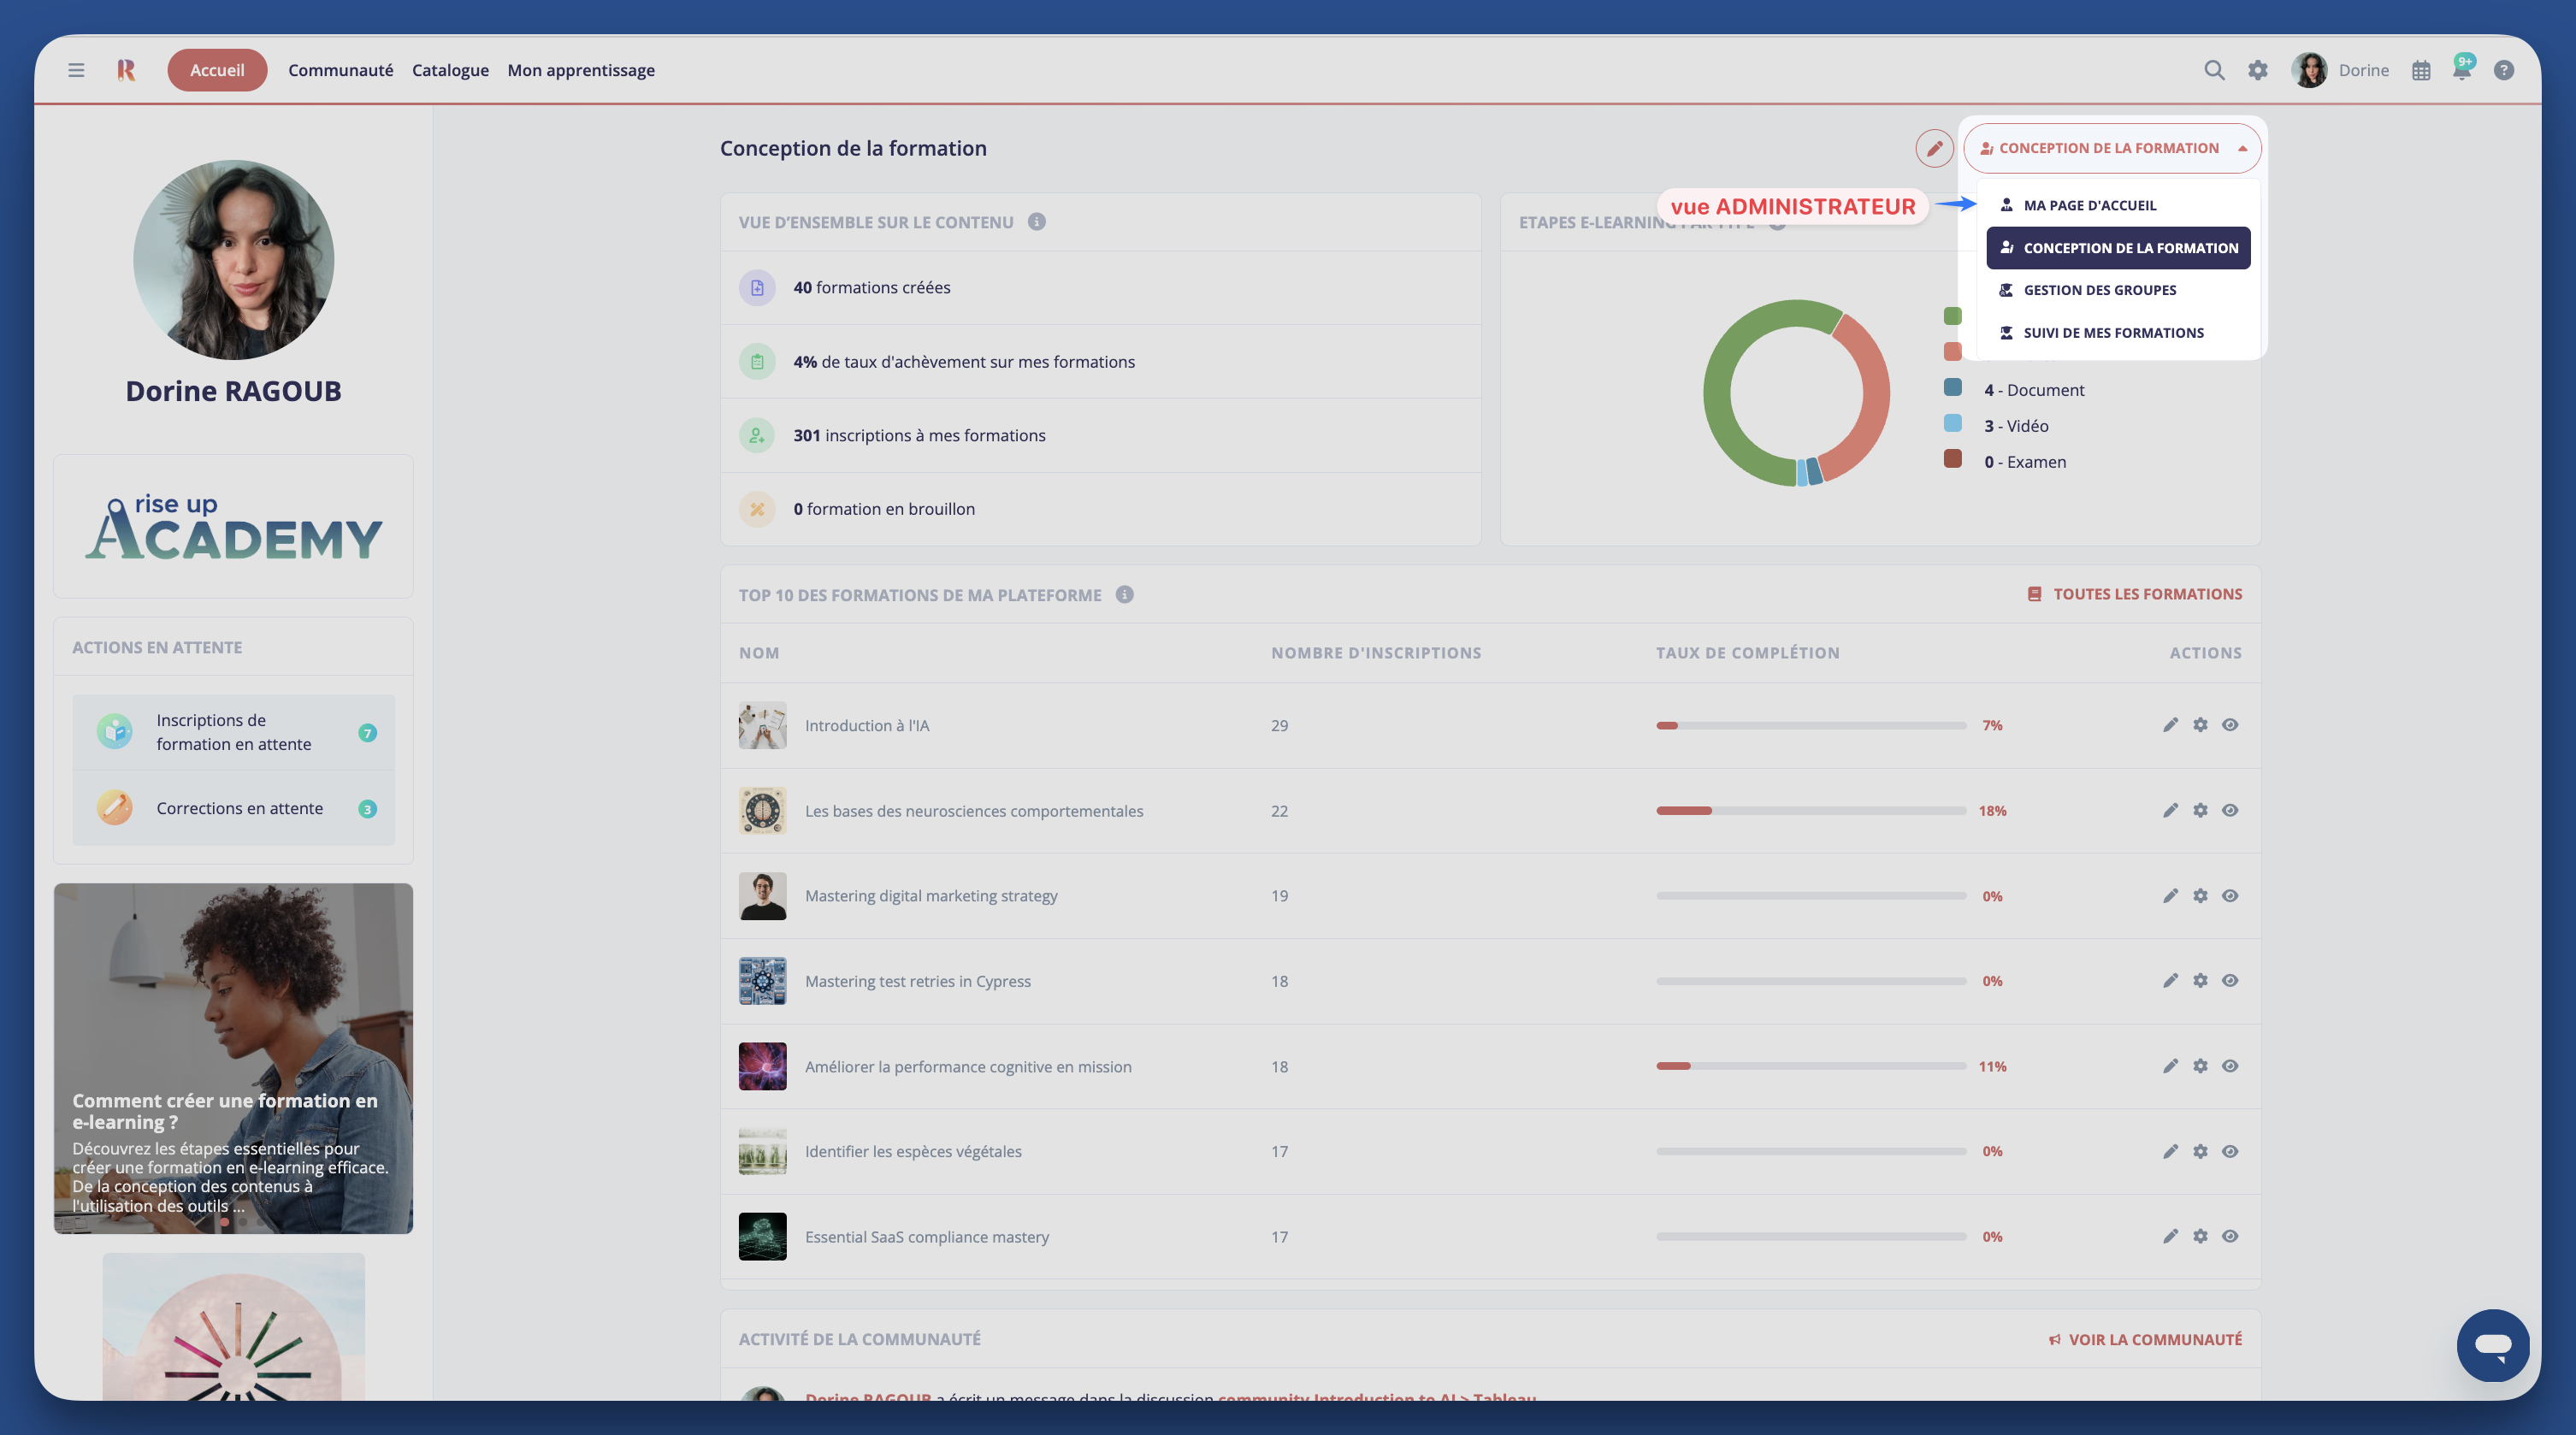Edit Introduction à l'IA with pencil icon

2170,725
